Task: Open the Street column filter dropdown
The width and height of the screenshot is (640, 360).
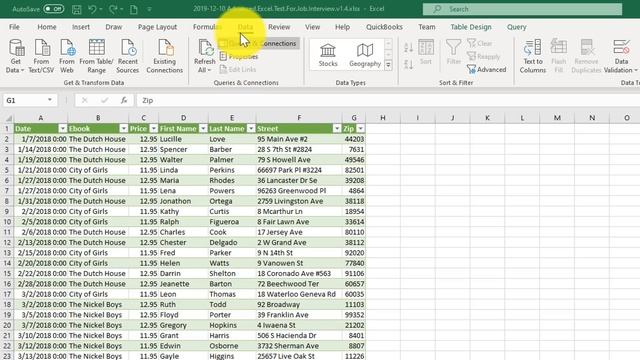Action: [x=337, y=129]
